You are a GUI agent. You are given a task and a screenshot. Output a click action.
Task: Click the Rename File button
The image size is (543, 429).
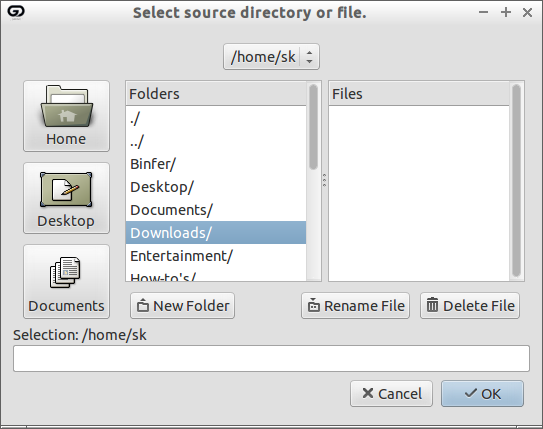355,306
